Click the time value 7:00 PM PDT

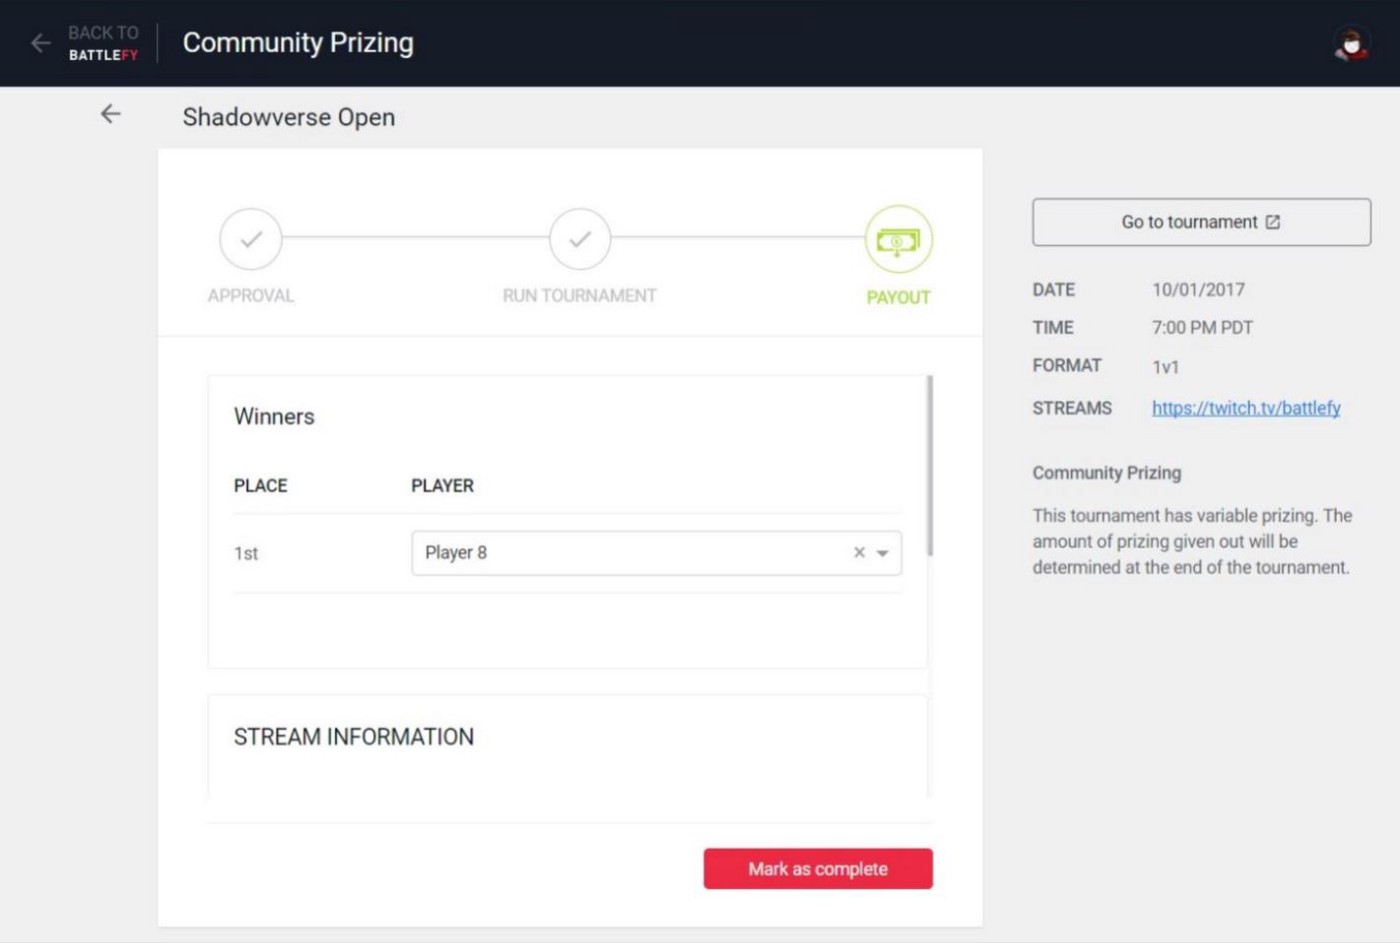pyautogui.click(x=1202, y=328)
